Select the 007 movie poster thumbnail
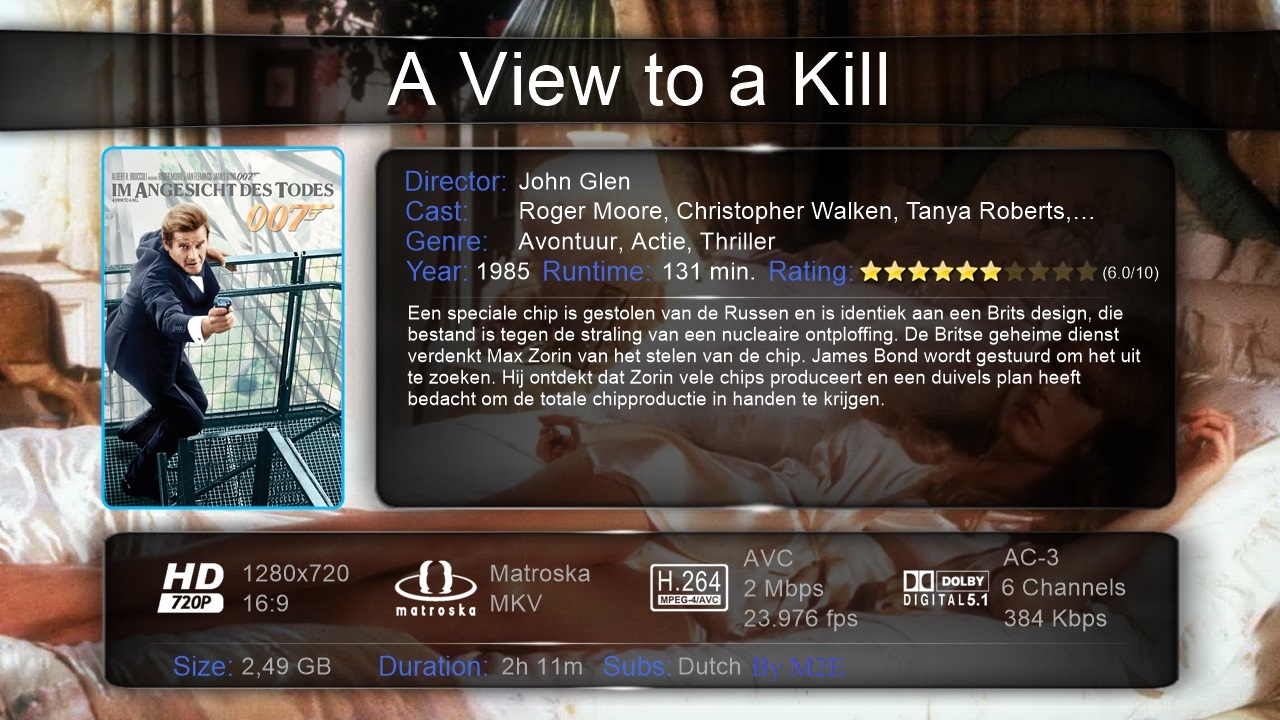 click(223, 328)
